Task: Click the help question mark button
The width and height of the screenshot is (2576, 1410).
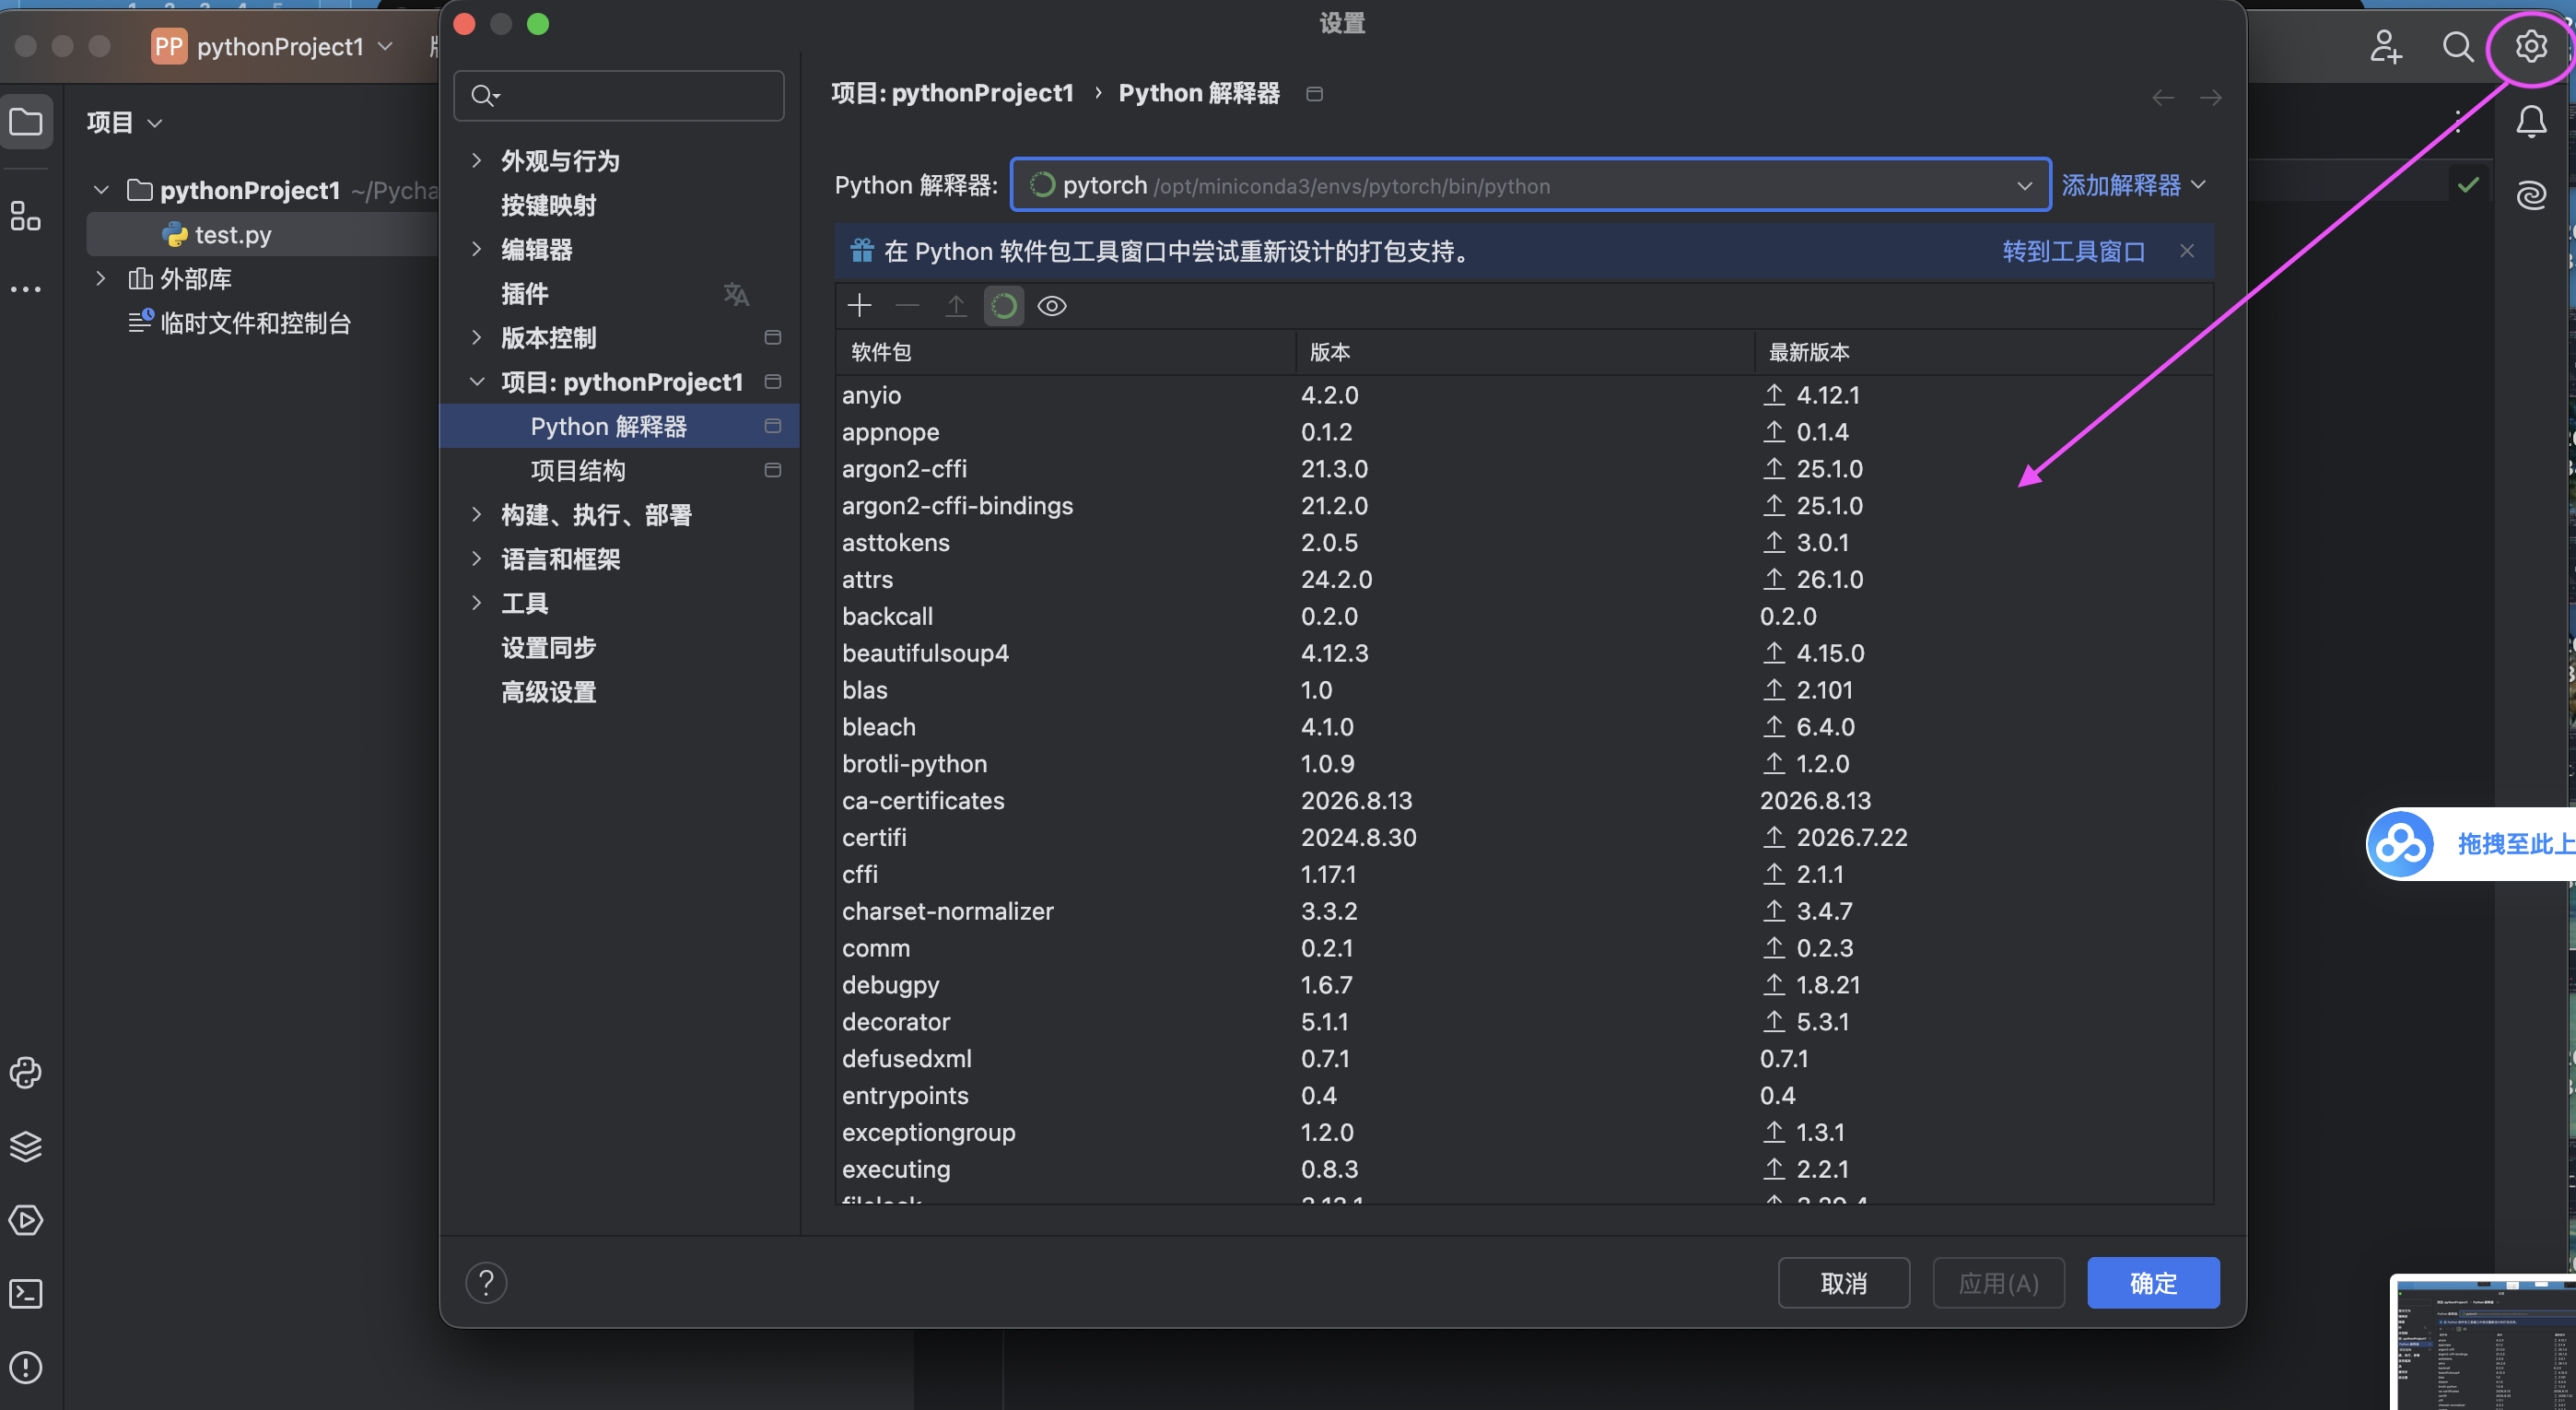Action: pyautogui.click(x=486, y=1282)
